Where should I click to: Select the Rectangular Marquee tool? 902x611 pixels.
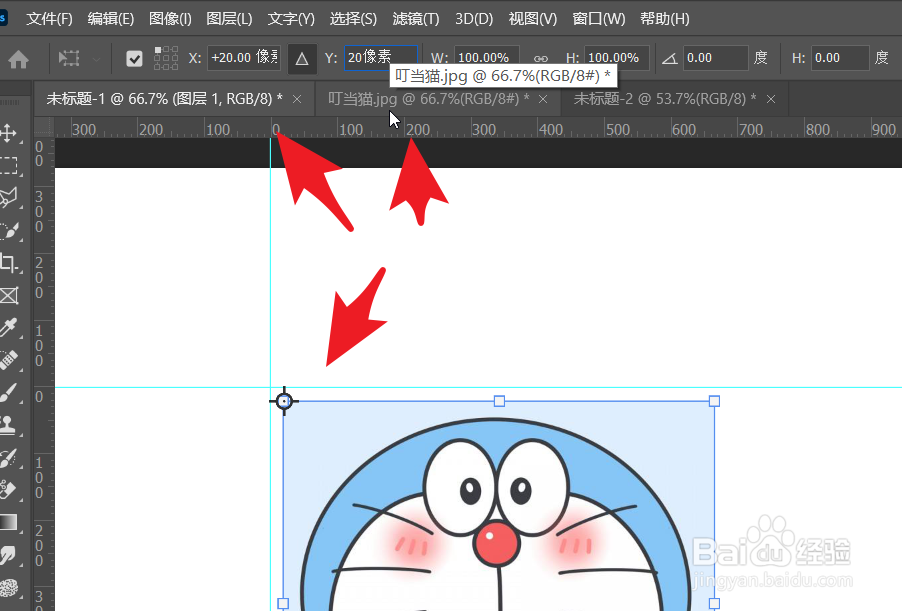(x=8, y=165)
